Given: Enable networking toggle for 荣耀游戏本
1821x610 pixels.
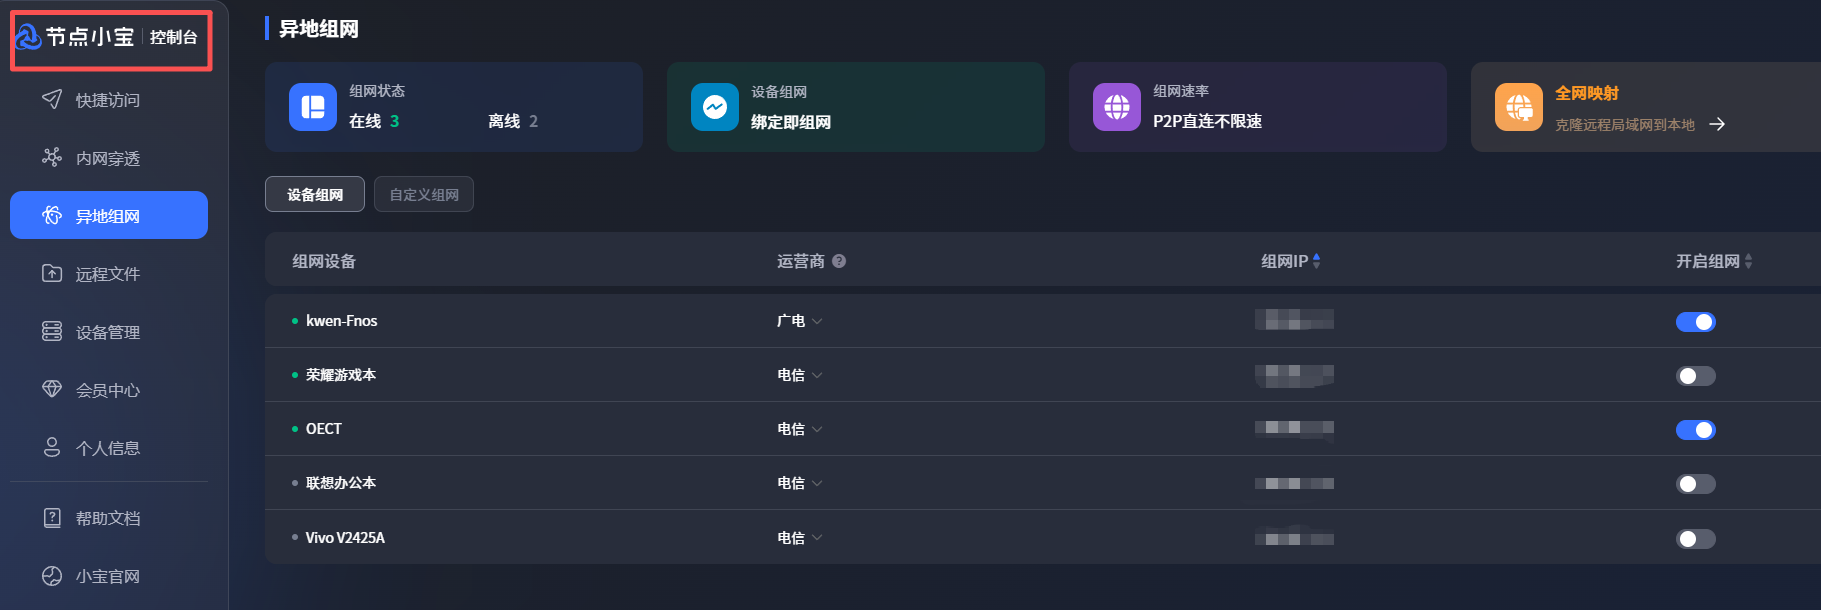Looking at the screenshot, I should 1695,376.
